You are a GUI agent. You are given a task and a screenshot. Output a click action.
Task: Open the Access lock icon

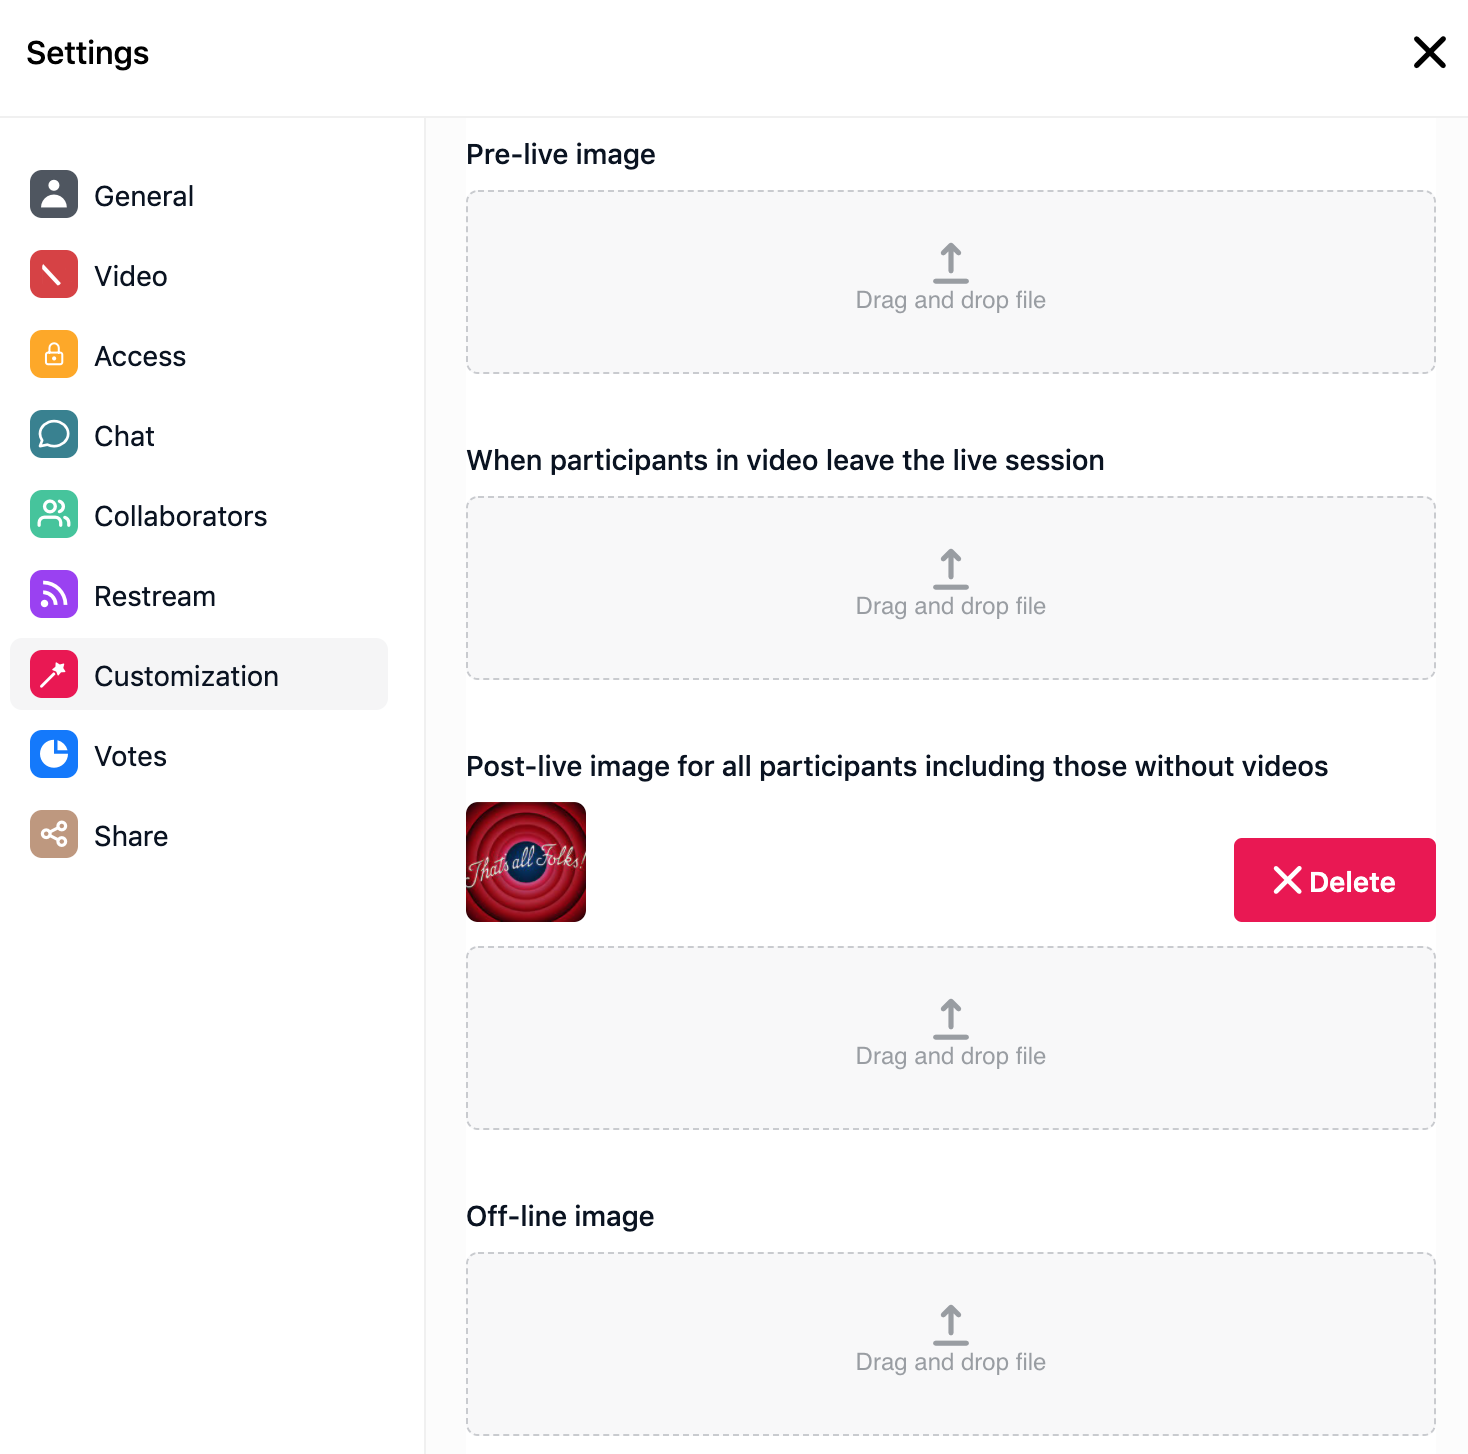(x=54, y=354)
